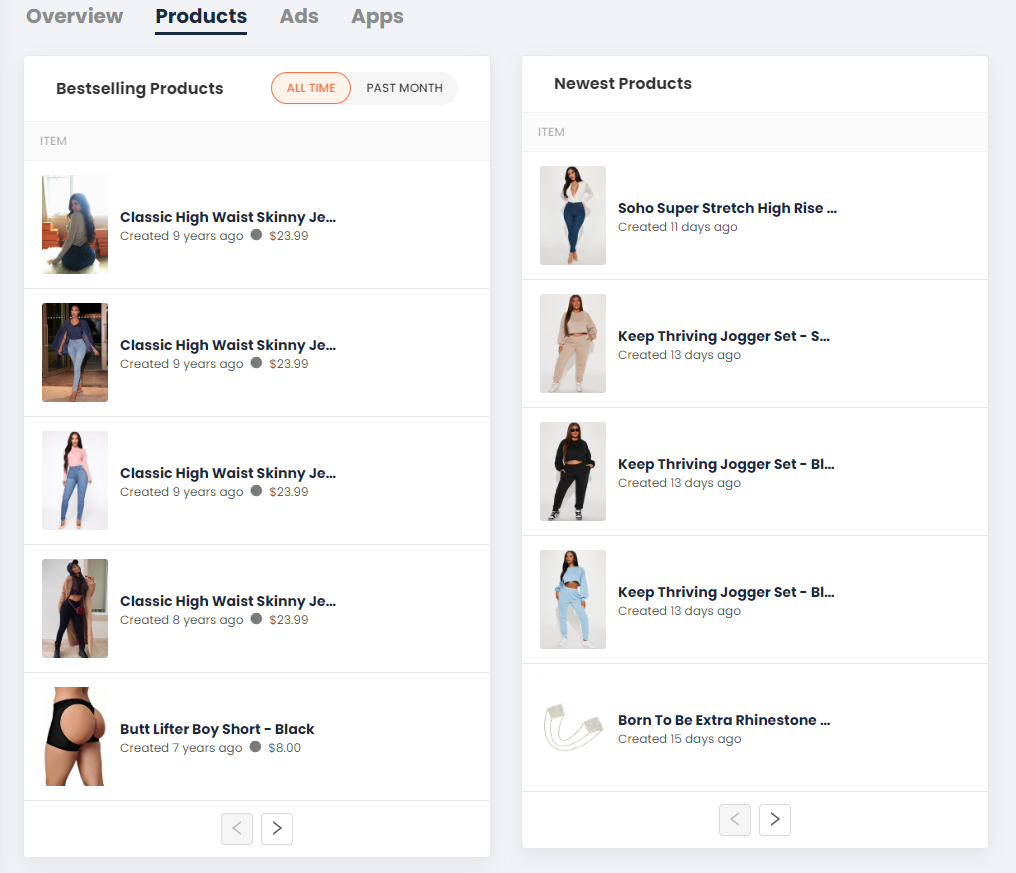Click the Classic High Waist item created 8 years ago

(x=228, y=601)
